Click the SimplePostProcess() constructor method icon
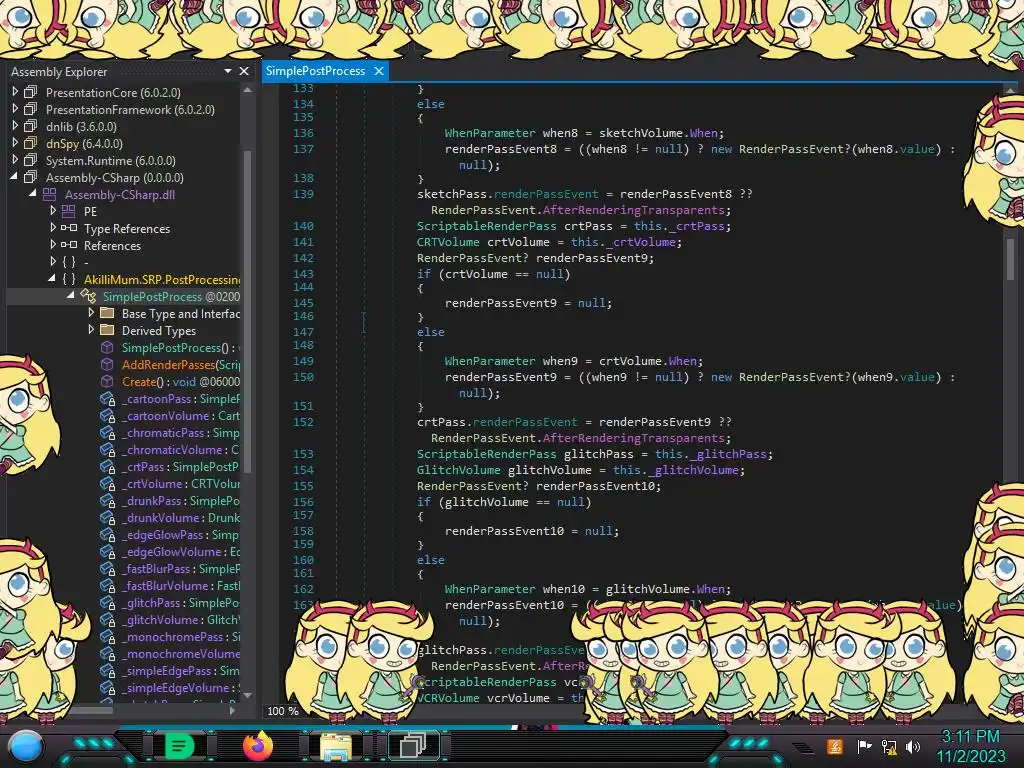 [x=107, y=347]
